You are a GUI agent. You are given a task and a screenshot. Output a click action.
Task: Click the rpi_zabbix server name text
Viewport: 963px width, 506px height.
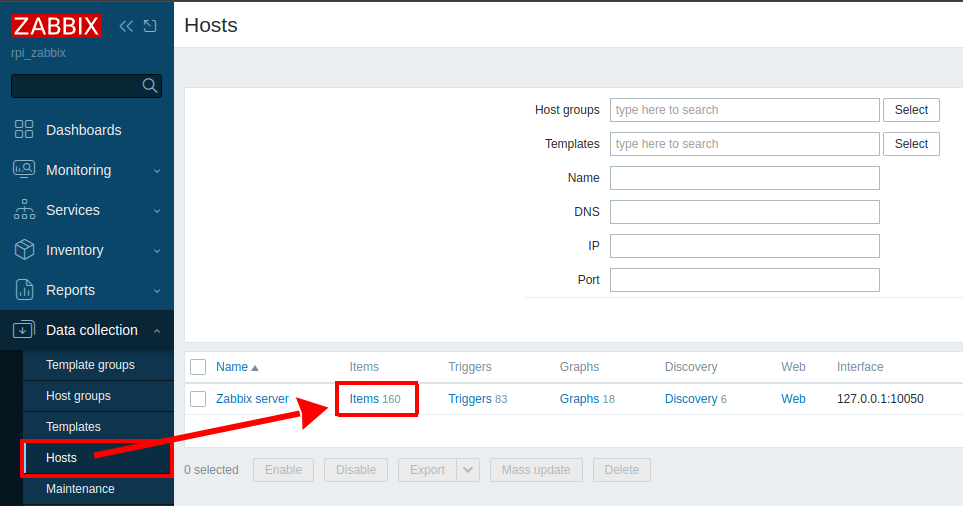click(x=38, y=53)
